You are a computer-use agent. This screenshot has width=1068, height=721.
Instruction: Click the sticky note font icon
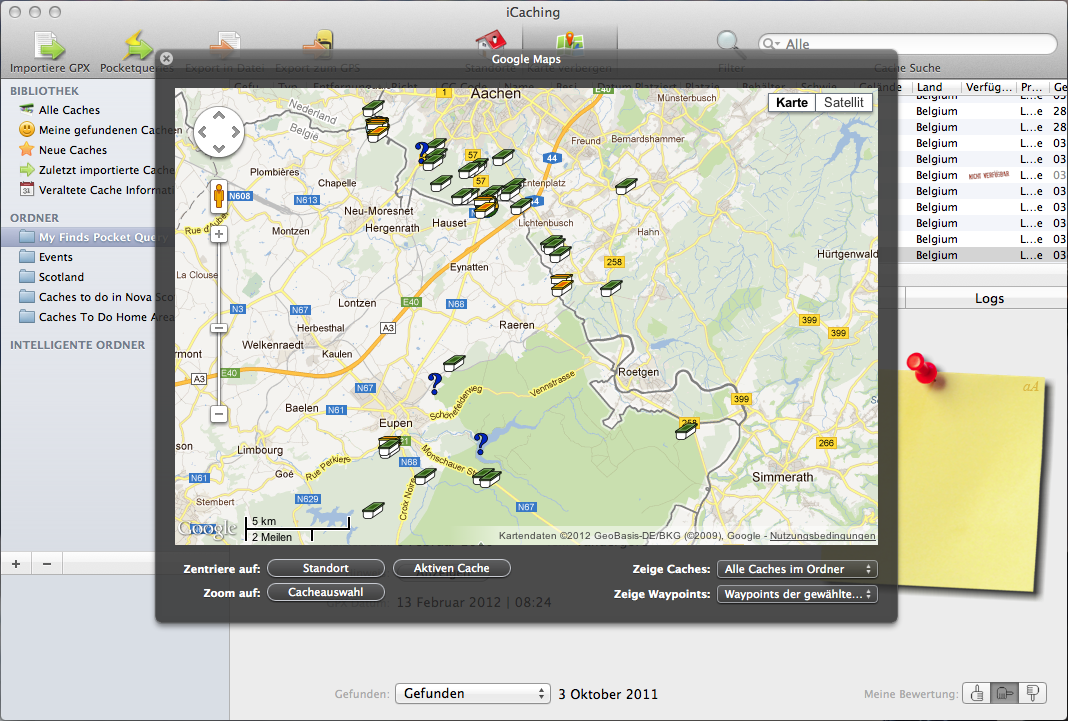[x=1031, y=387]
